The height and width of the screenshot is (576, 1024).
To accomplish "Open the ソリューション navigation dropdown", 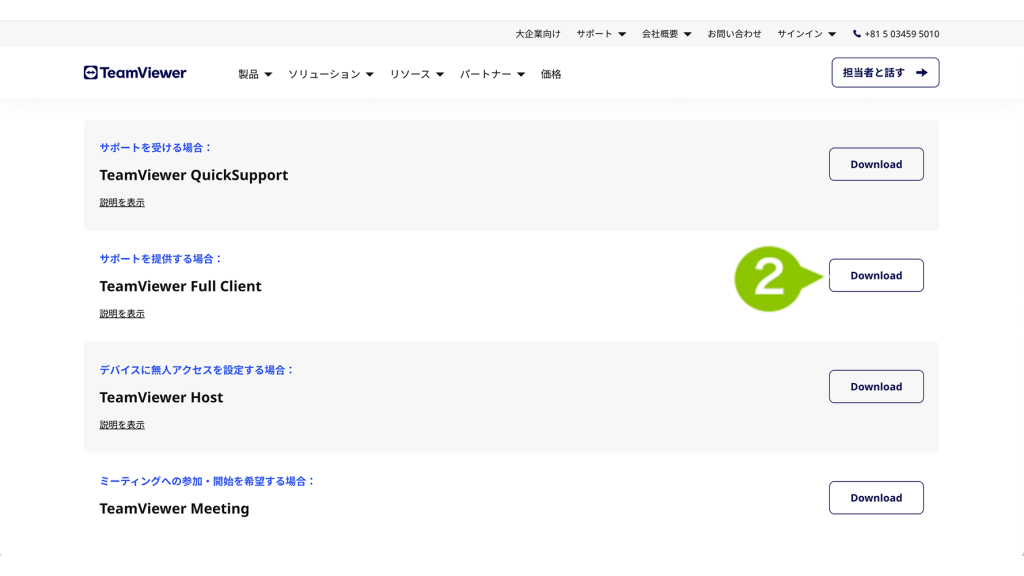I will pyautogui.click(x=331, y=74).
